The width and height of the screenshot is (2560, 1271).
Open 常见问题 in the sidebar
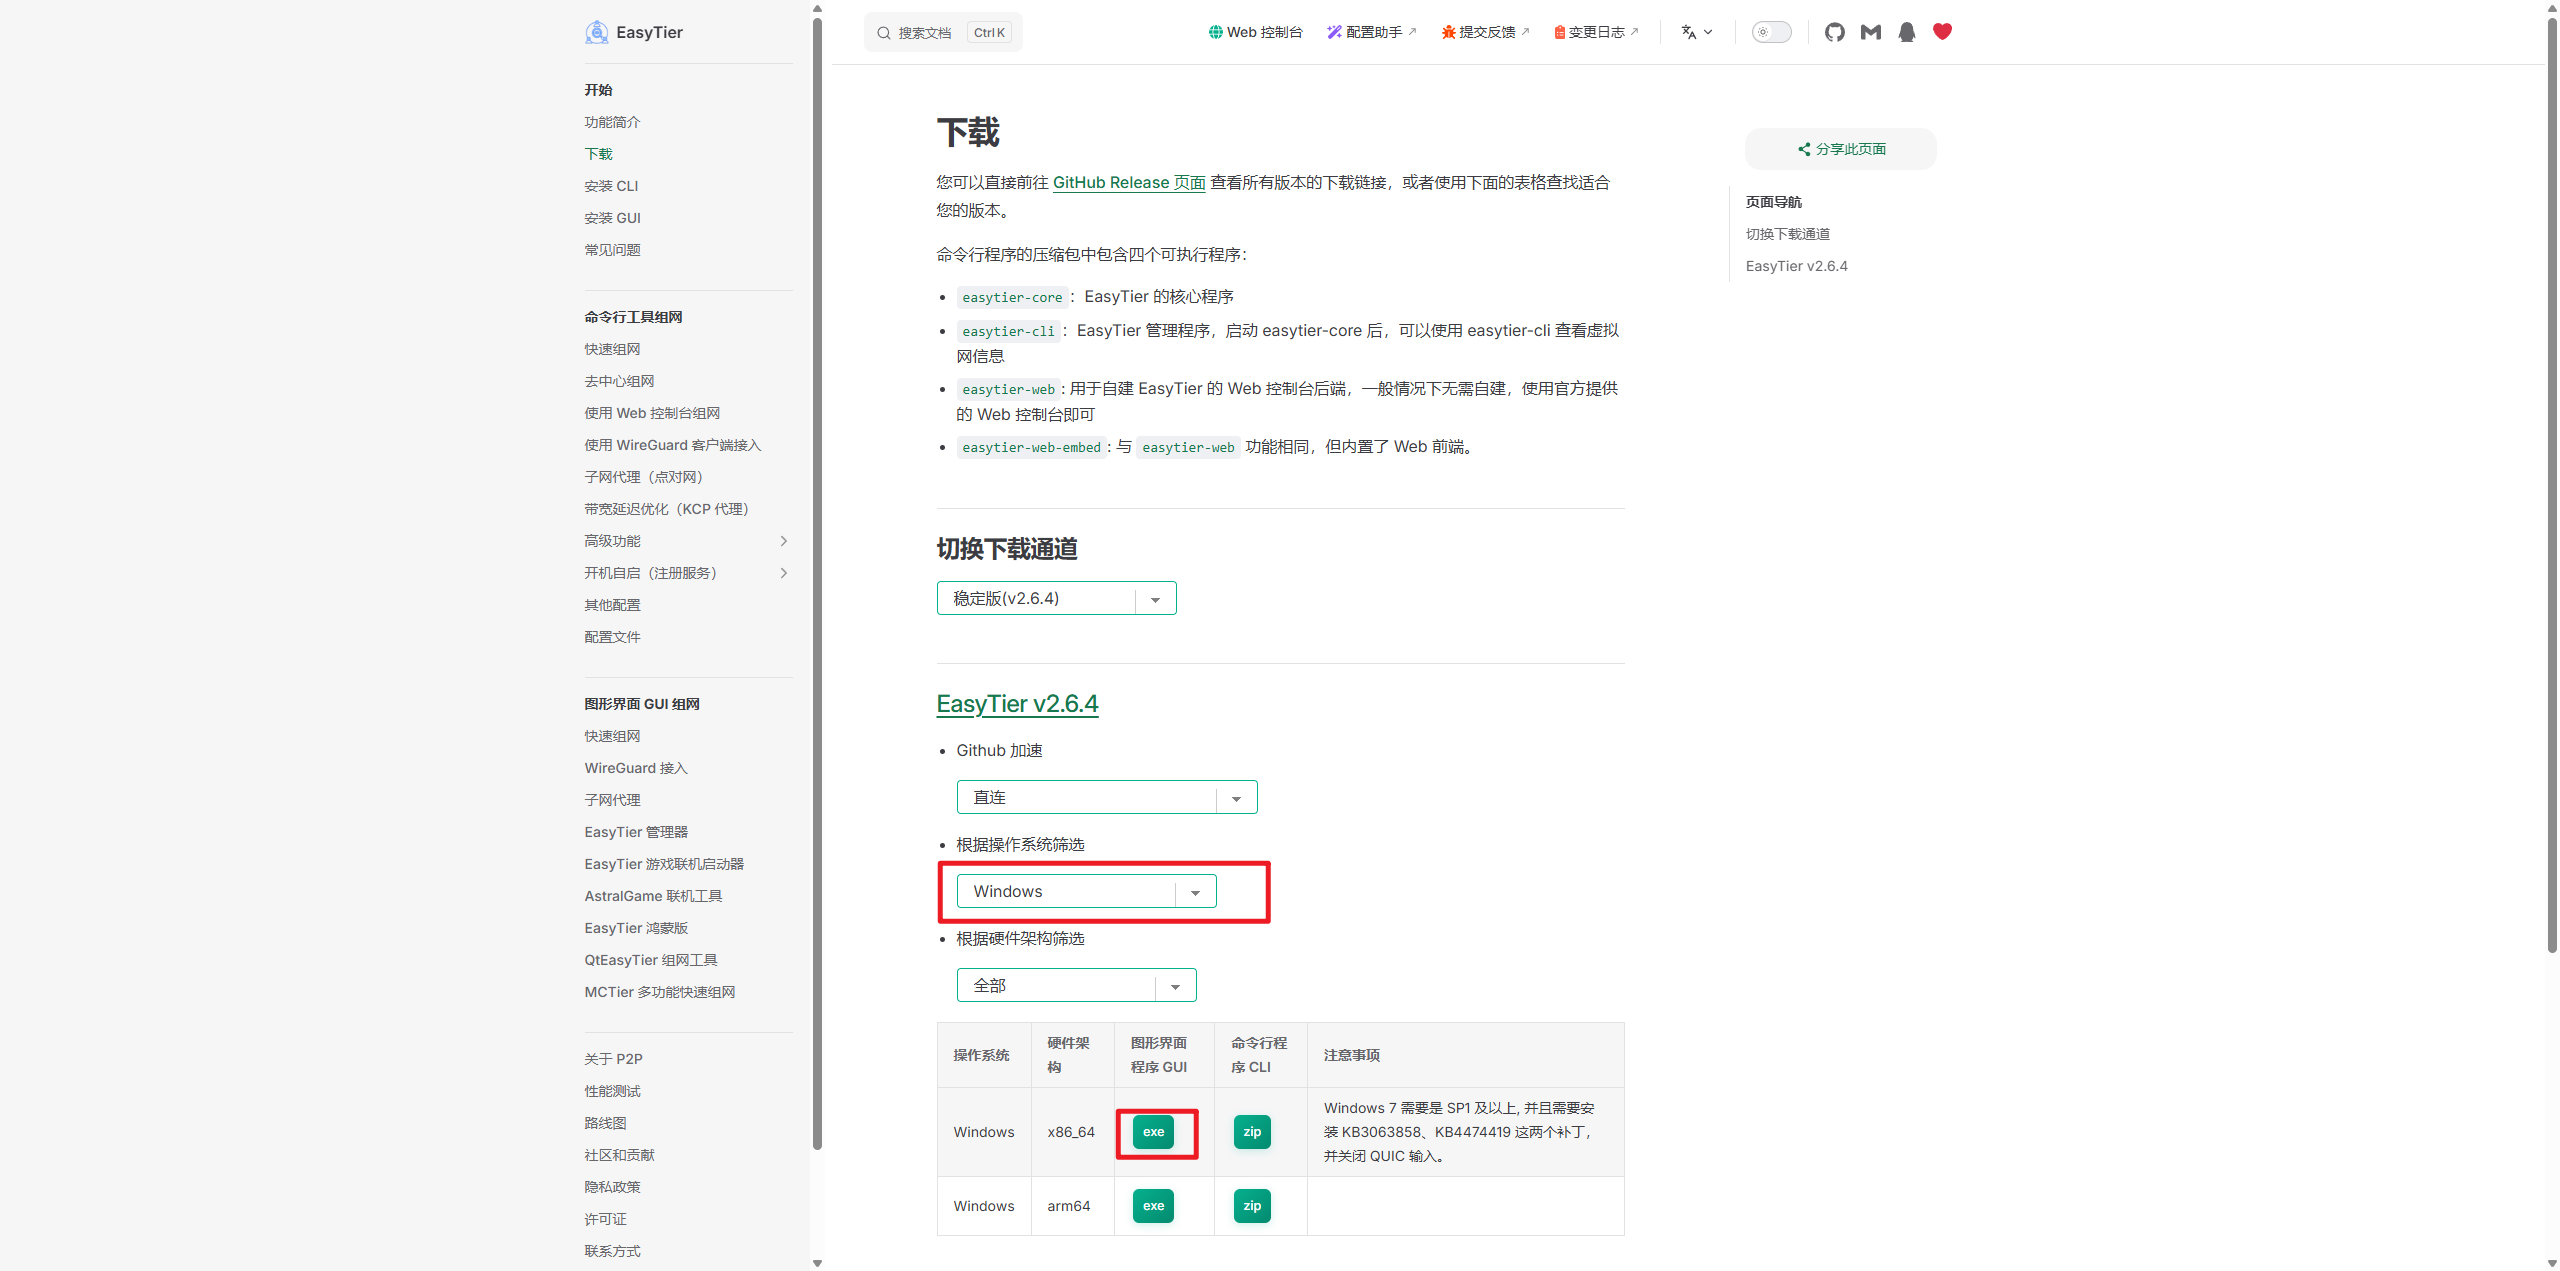612,250
